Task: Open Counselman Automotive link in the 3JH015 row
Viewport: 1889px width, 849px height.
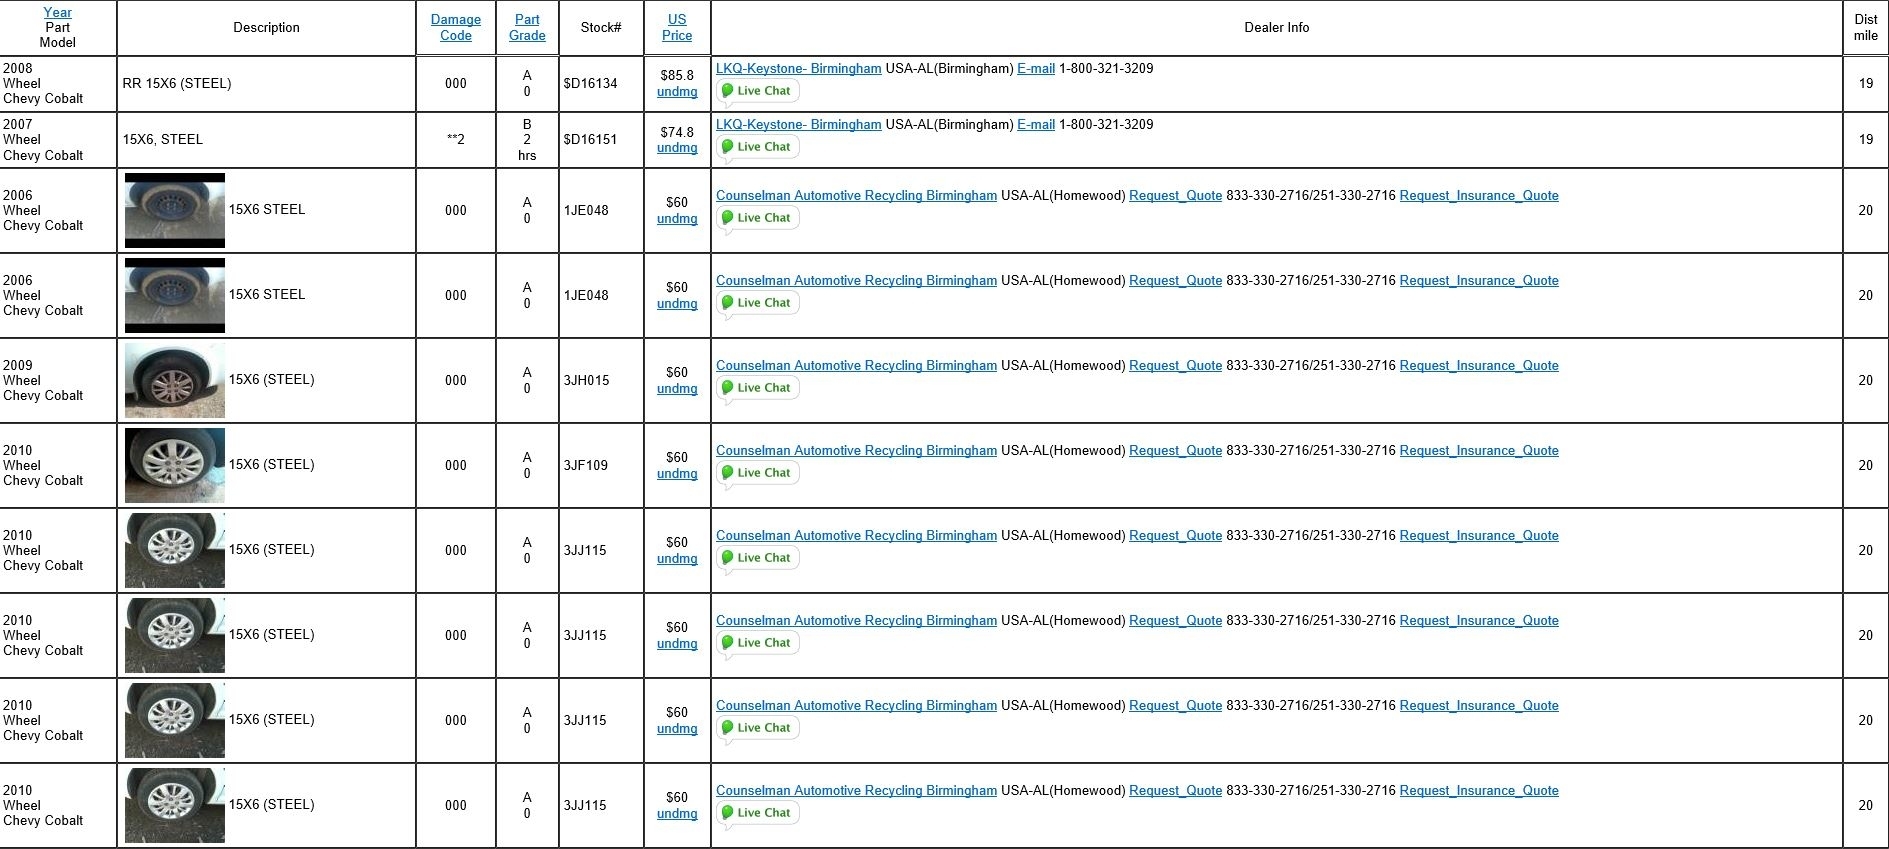Action: [x=856, y=366]
